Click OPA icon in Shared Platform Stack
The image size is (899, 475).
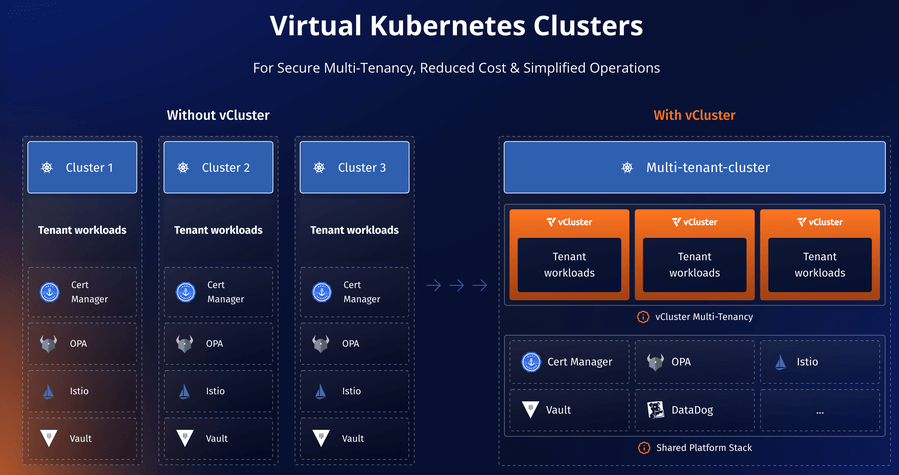pyautogui.click(x=655, y=362)
